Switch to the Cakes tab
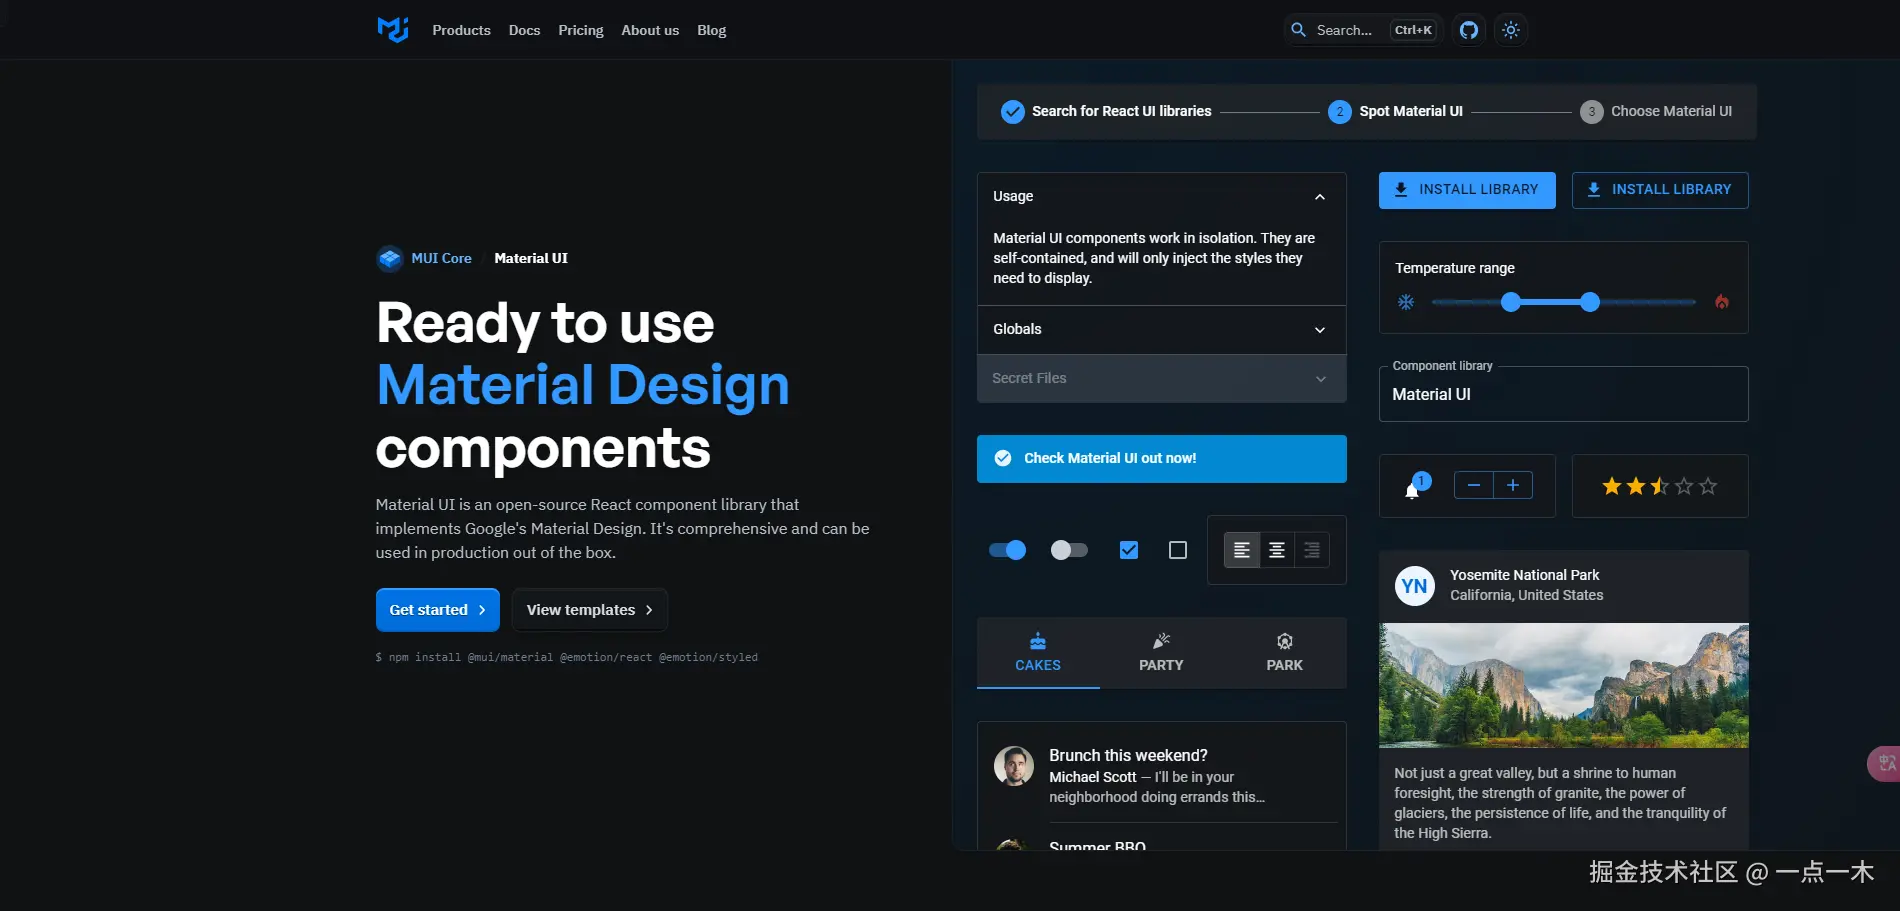Image resolution: width=1900 pixels, height=911 pixels. (1038, 653)
